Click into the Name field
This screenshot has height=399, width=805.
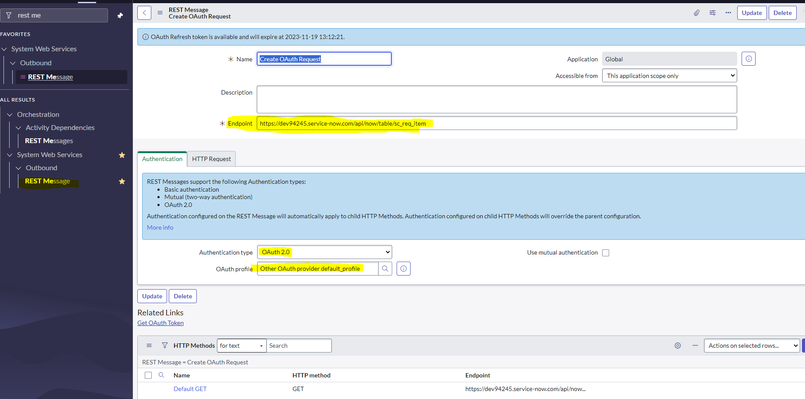[324, 59]
